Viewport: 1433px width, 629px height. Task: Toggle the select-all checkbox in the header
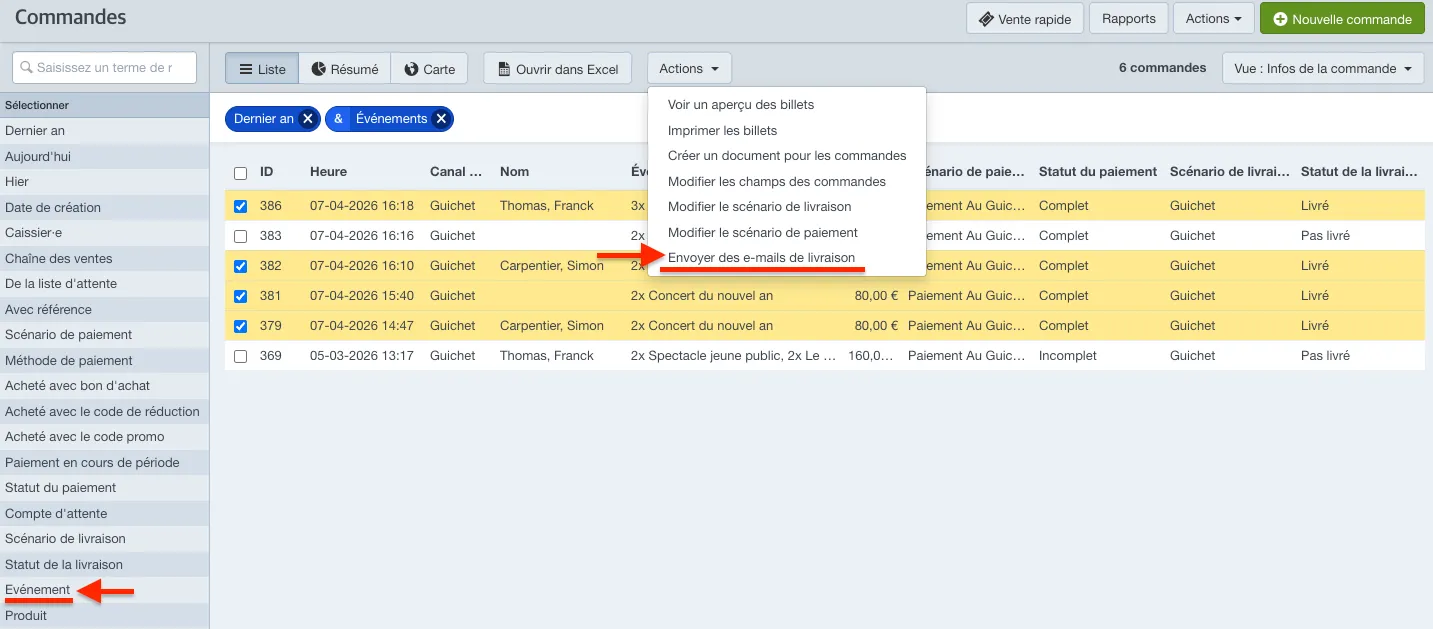(x=240, y=173)
